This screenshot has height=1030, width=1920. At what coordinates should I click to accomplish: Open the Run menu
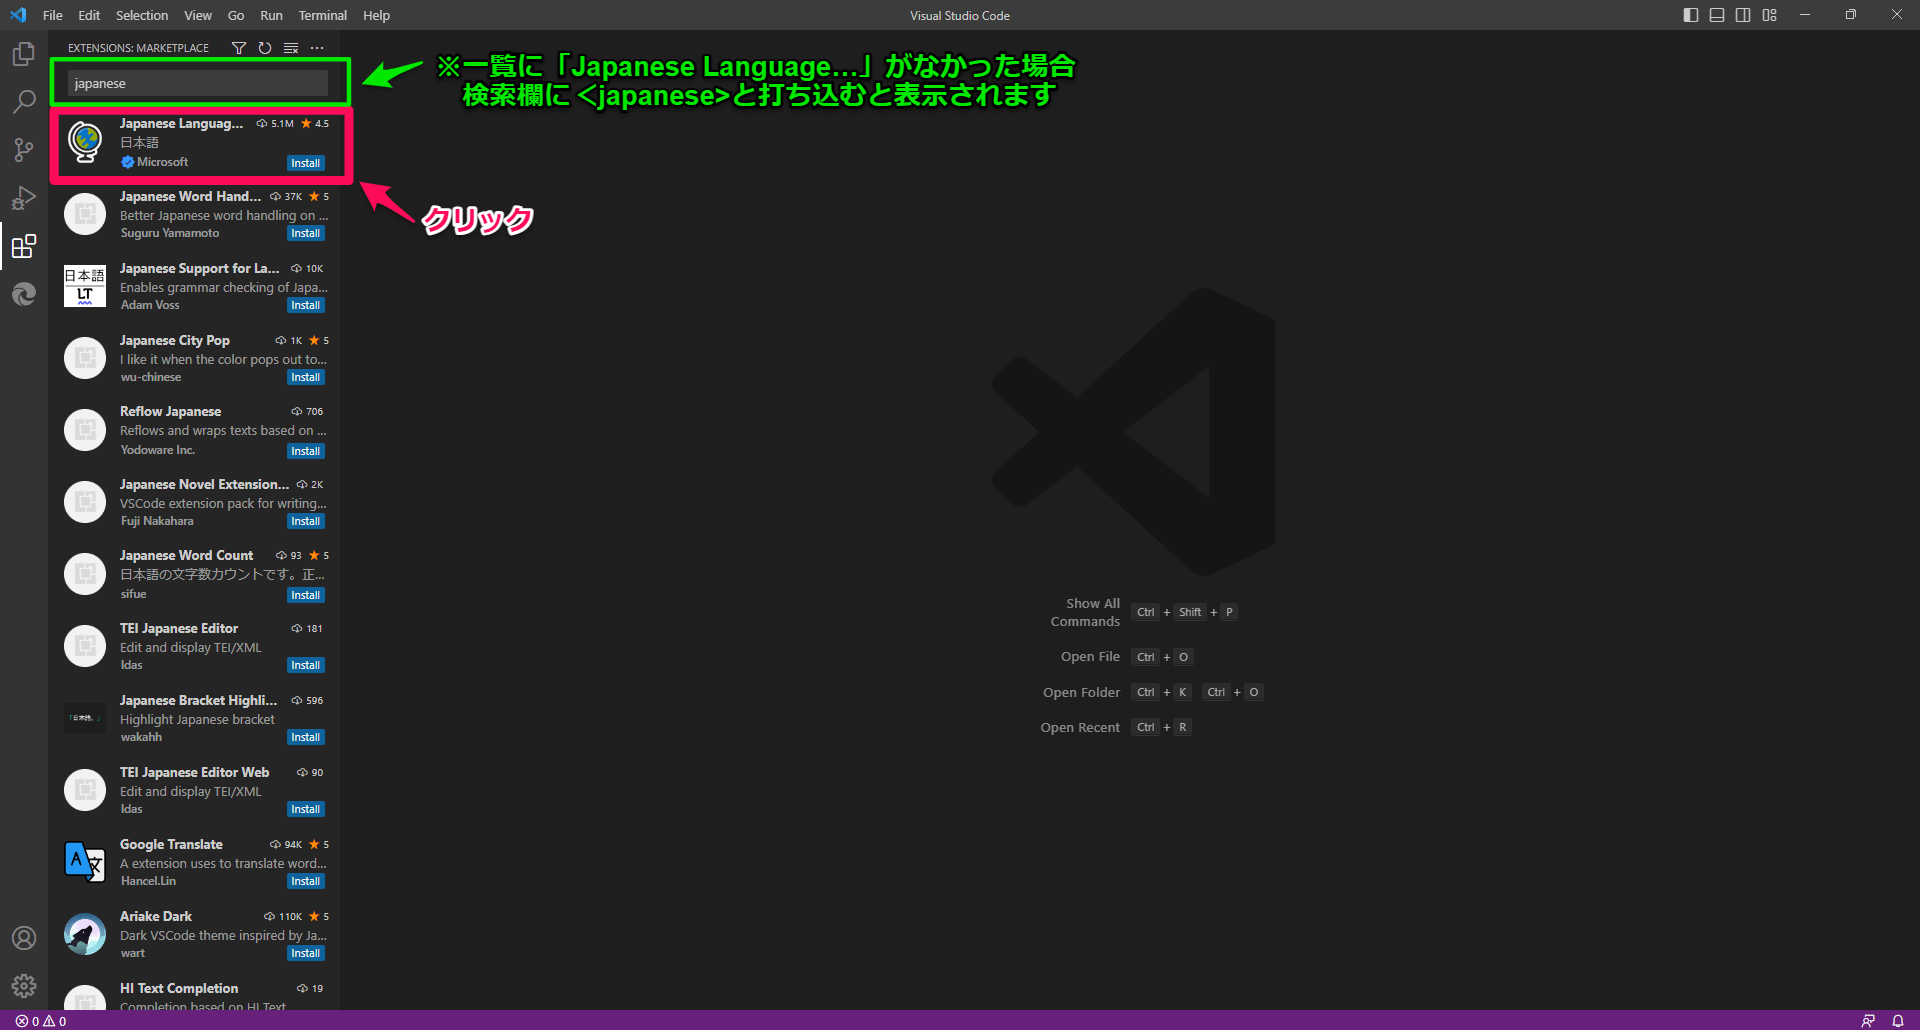click(x=271, y=15)
